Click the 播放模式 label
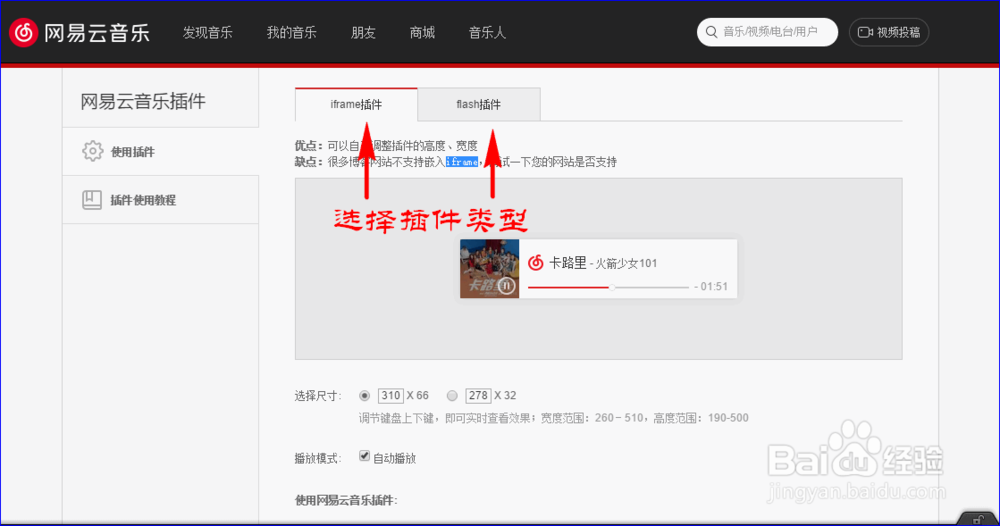 coord(318,458)
